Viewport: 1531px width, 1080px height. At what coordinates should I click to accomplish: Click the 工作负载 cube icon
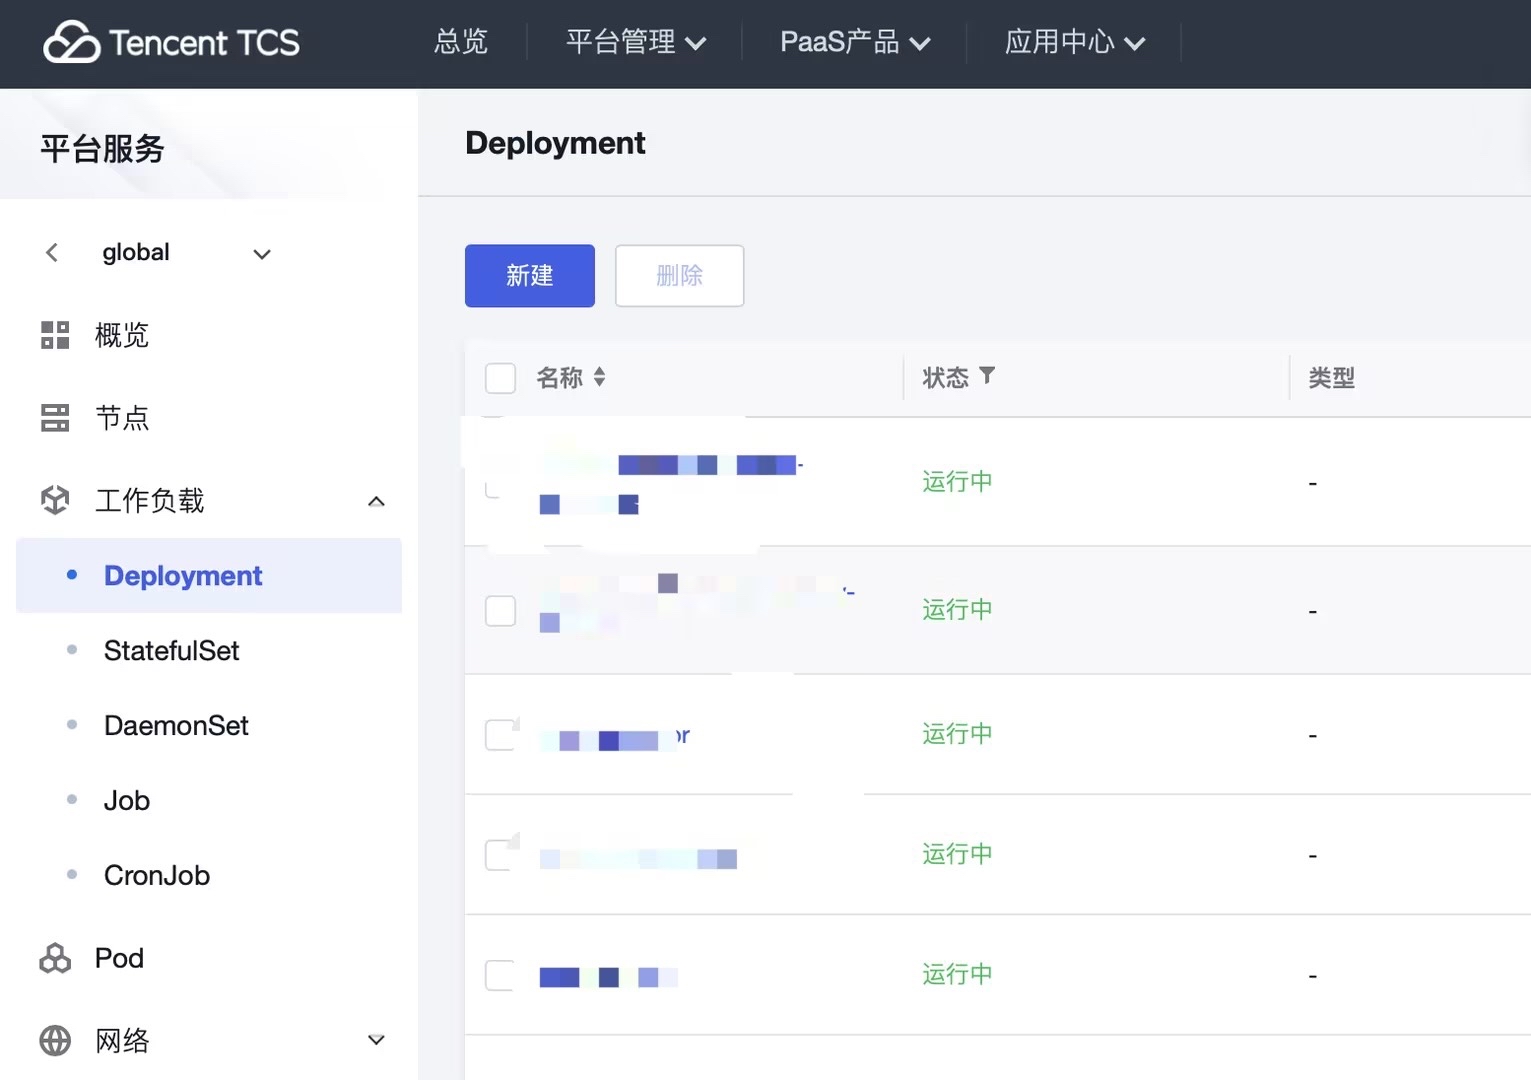(55, 500)
